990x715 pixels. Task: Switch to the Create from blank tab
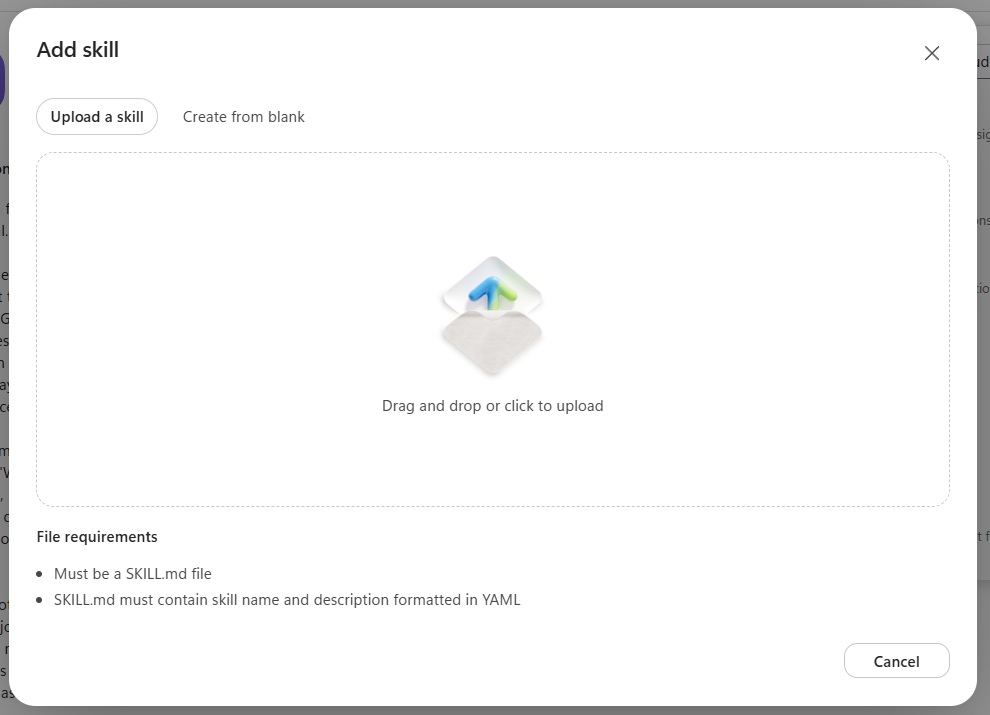(x=244, y=117)
